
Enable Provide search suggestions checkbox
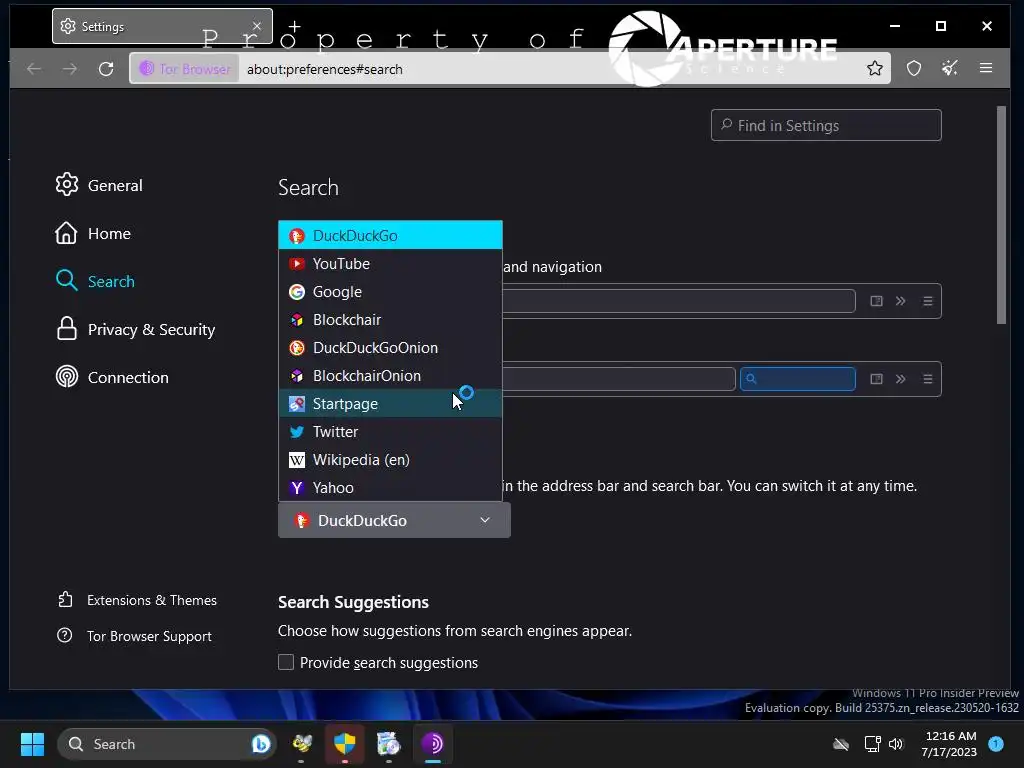coord(286,662)
